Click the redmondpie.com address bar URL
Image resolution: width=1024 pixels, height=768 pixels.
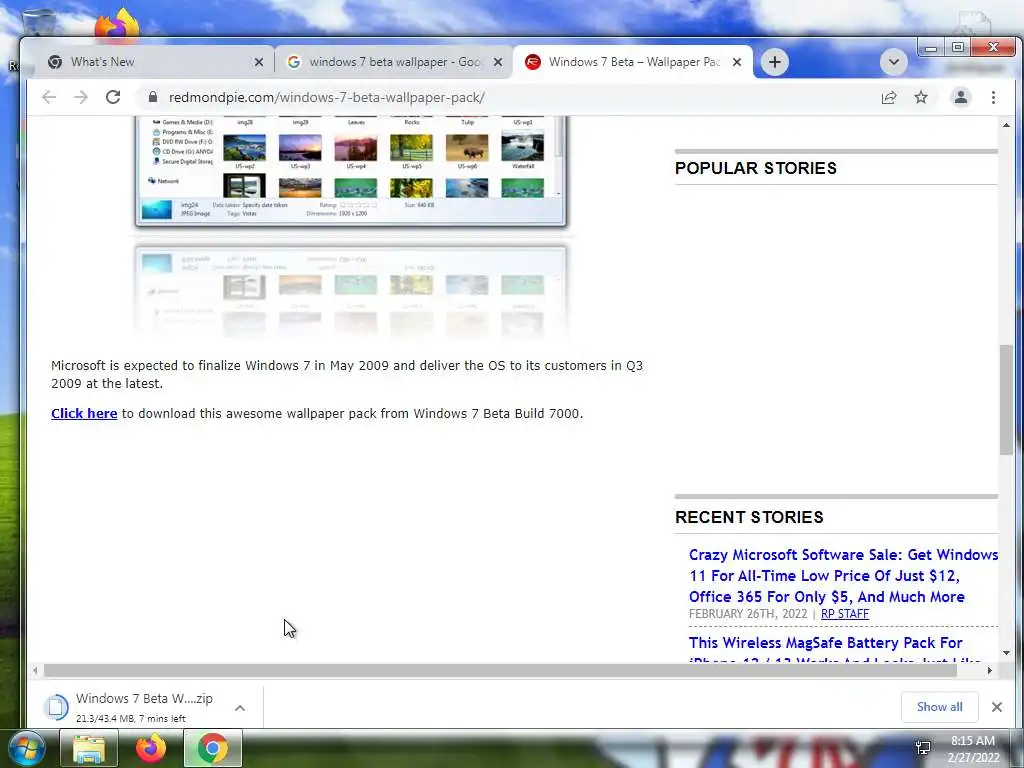(327, 97)
